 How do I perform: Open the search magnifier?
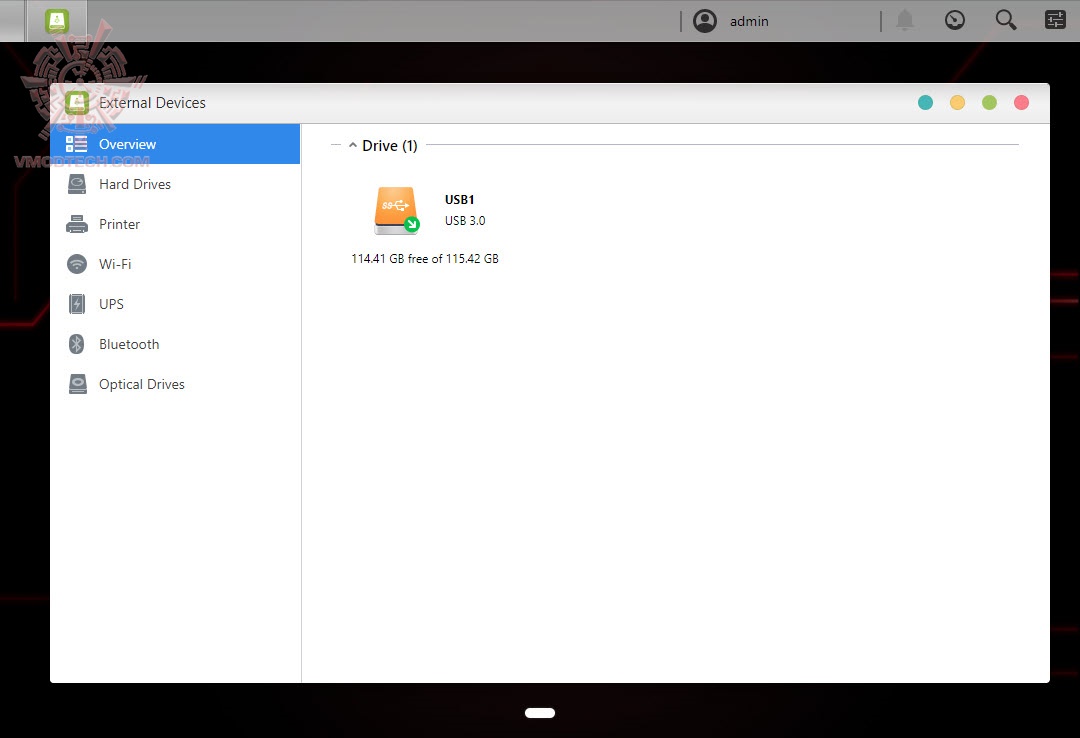[x=1006, y=21]
